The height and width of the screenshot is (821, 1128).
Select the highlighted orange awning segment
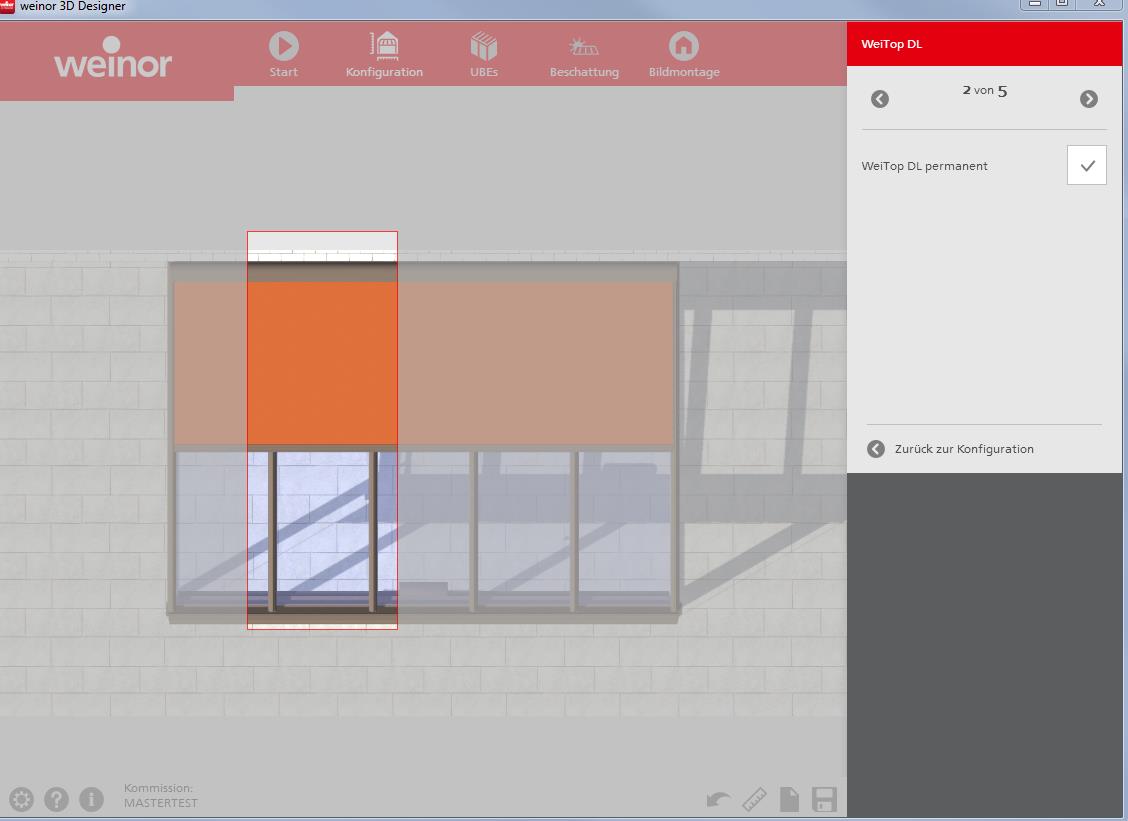pyautogui.click(x=322, y=362)
